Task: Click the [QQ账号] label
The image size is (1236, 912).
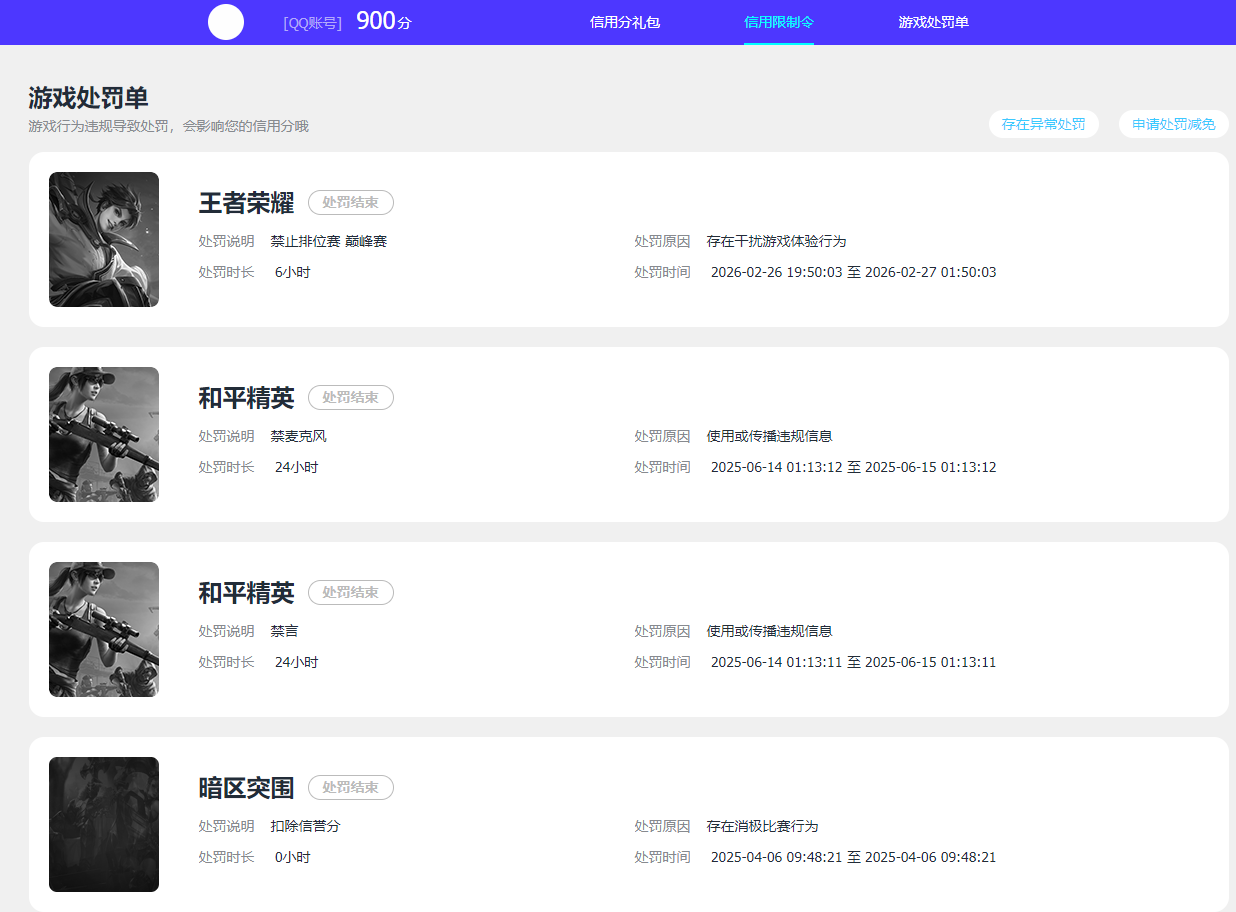Action: coord(313,23)
